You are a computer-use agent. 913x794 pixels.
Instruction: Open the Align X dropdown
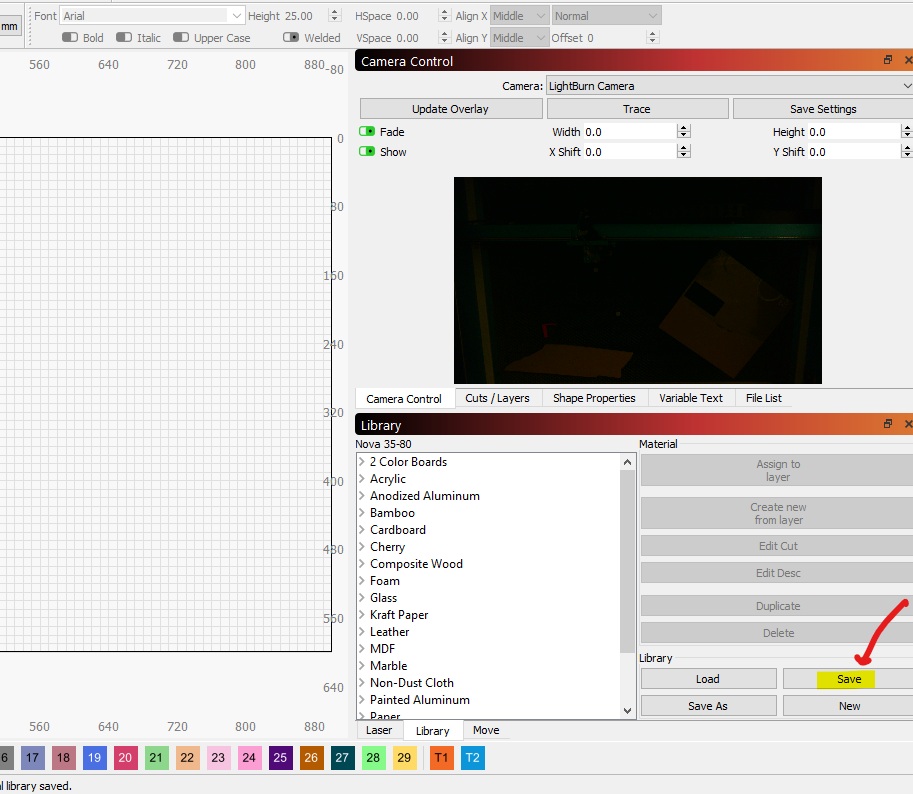pos(519,16)
